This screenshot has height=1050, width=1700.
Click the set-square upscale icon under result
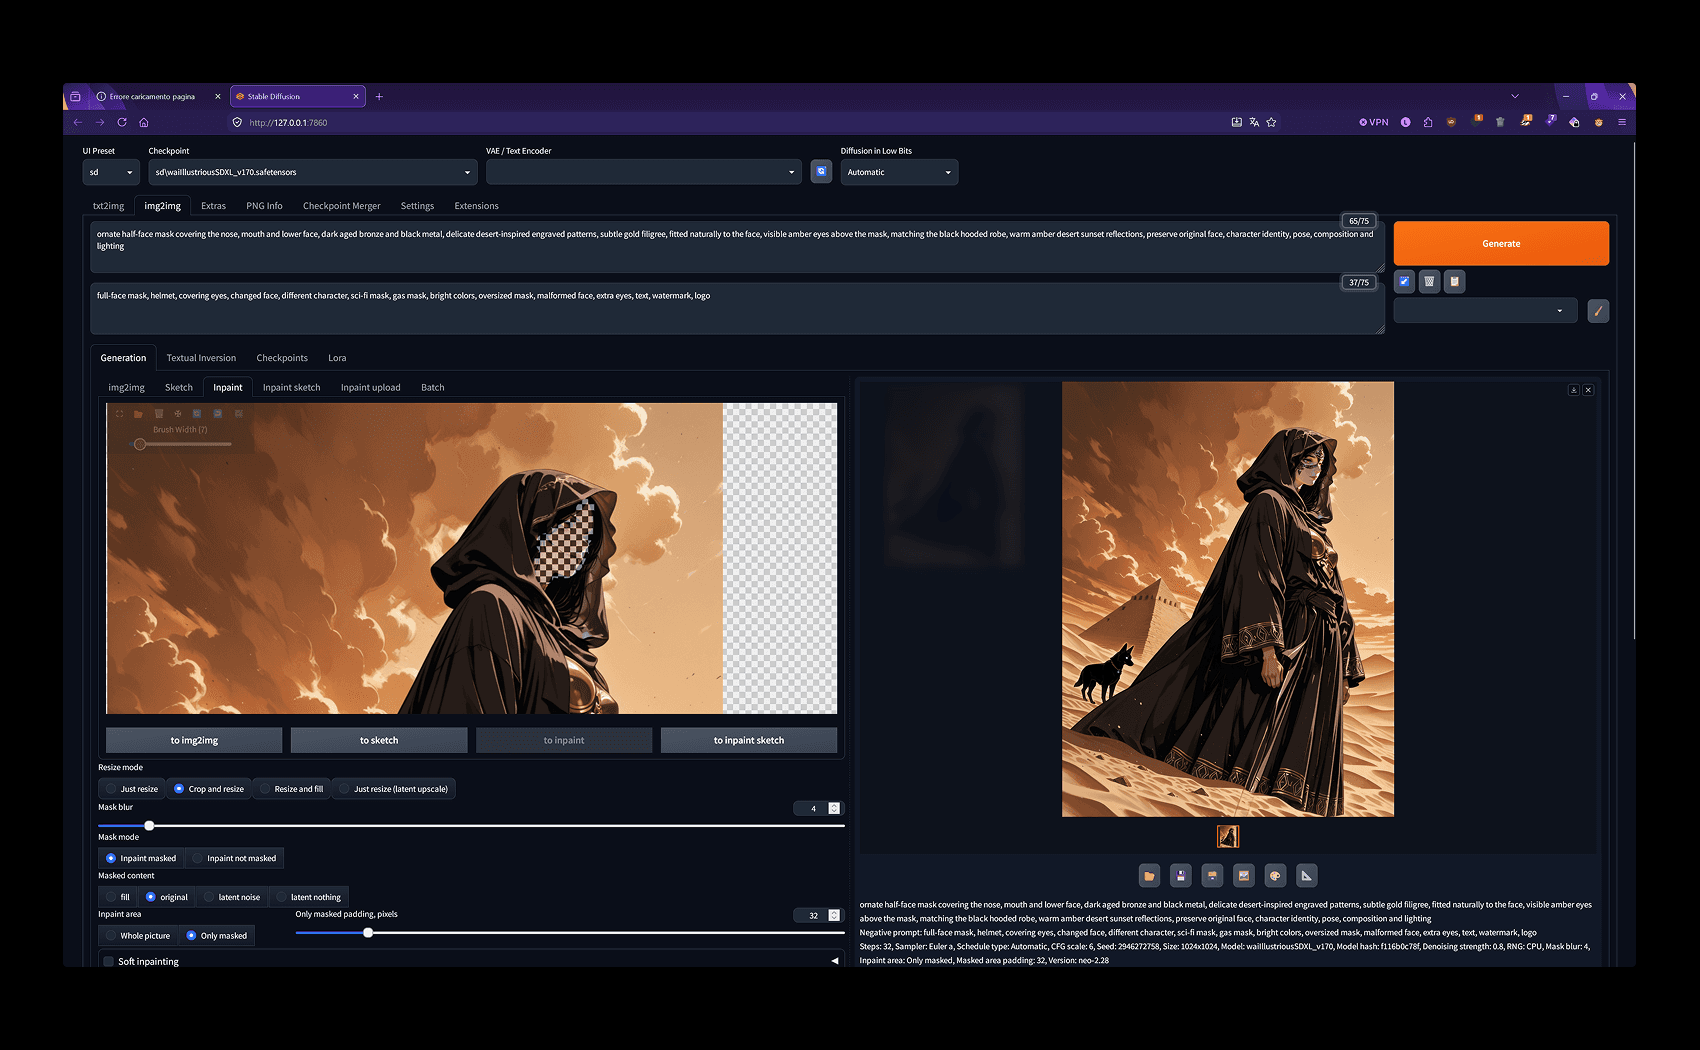[x=1306, y=876]
